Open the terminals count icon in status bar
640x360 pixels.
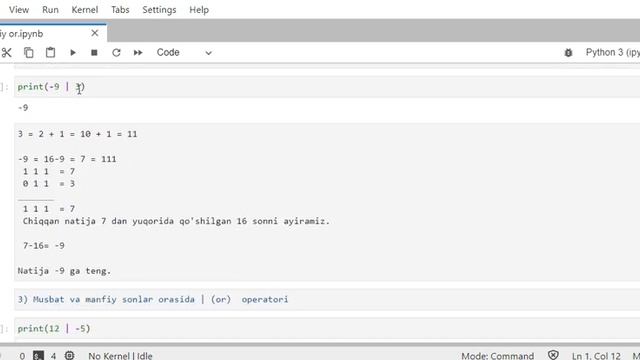pyautogui.click(x=38, y=356)
